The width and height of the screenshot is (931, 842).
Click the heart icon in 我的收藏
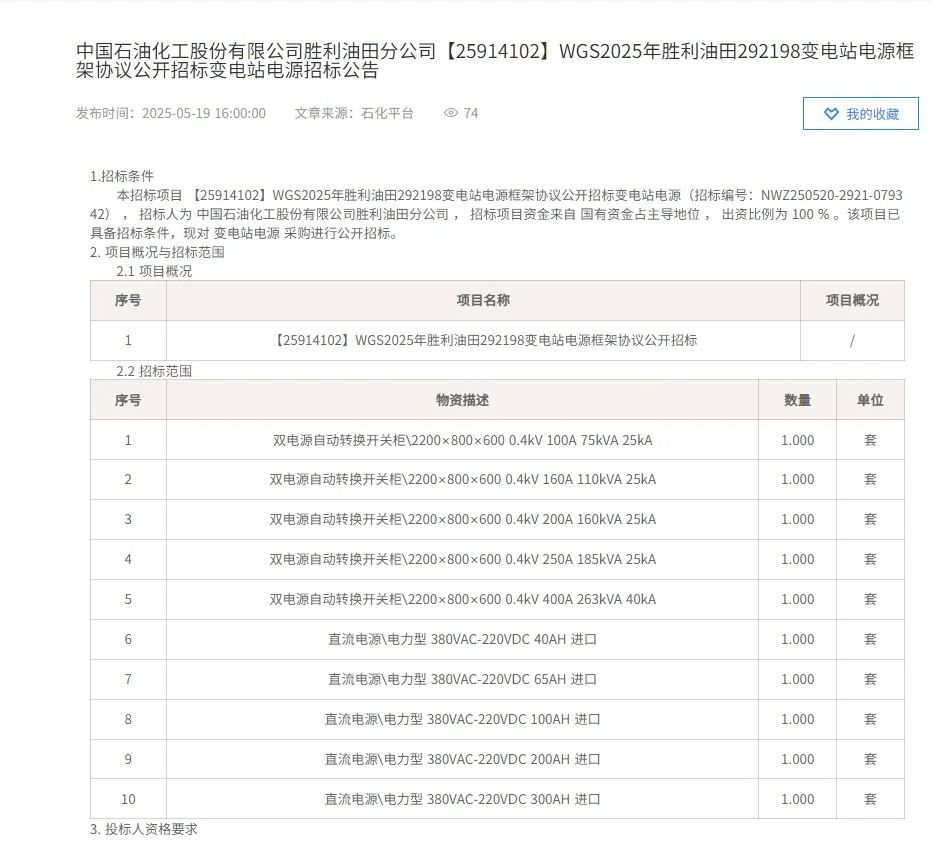[x=831, y=114]
